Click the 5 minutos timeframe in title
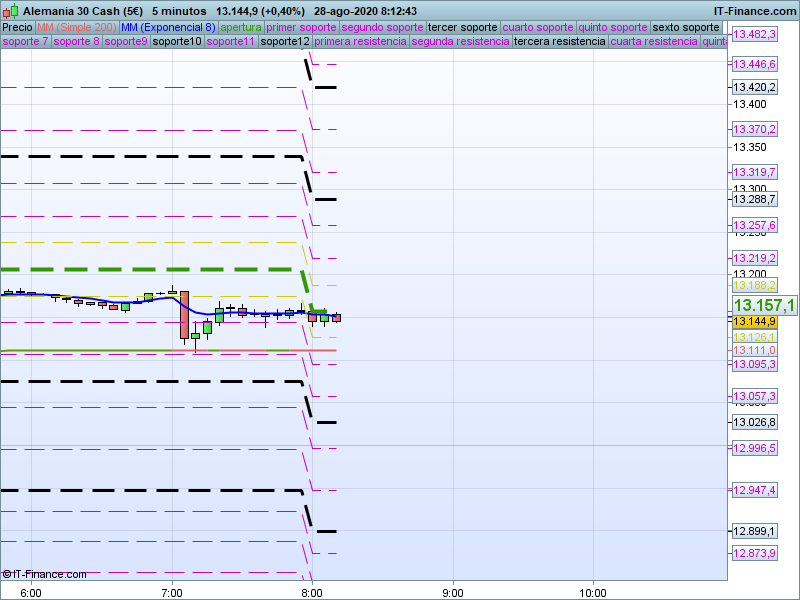The image size is (800, 600). click(179, 11)
